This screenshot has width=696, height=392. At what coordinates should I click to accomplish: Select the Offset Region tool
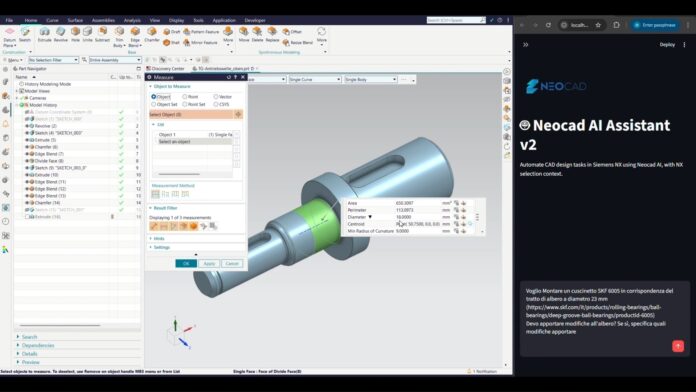292,32
